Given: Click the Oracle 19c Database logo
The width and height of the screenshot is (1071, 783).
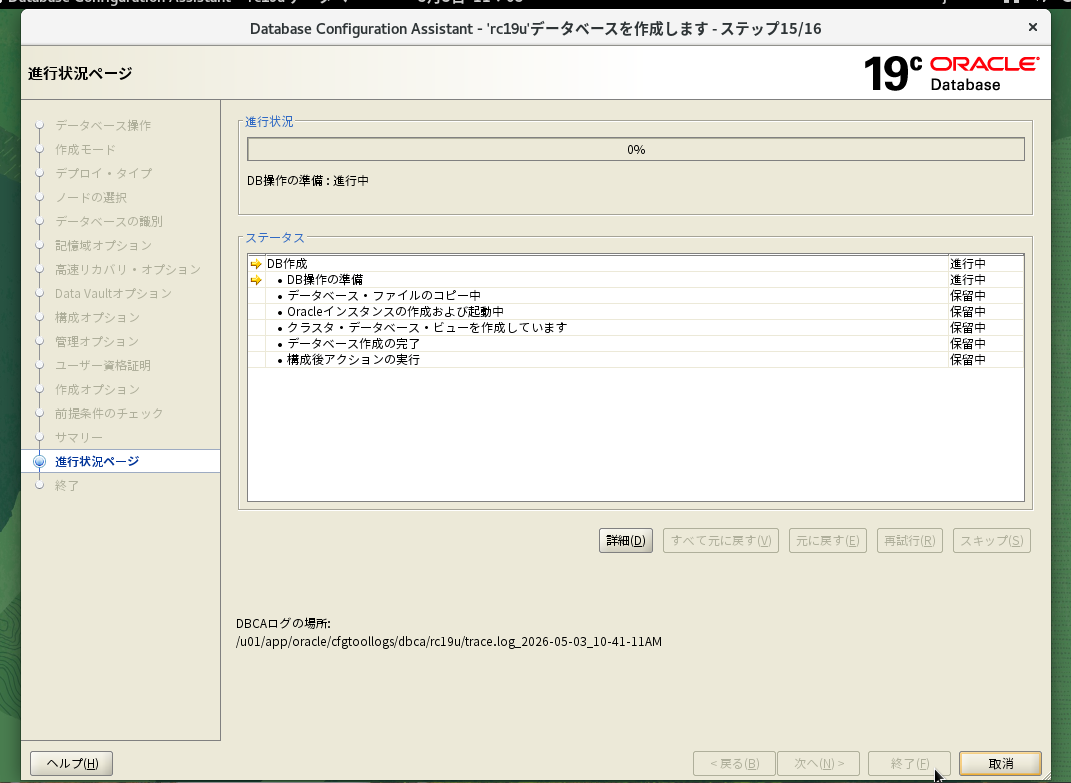Looking at the screenshot, I should (951, 73).
